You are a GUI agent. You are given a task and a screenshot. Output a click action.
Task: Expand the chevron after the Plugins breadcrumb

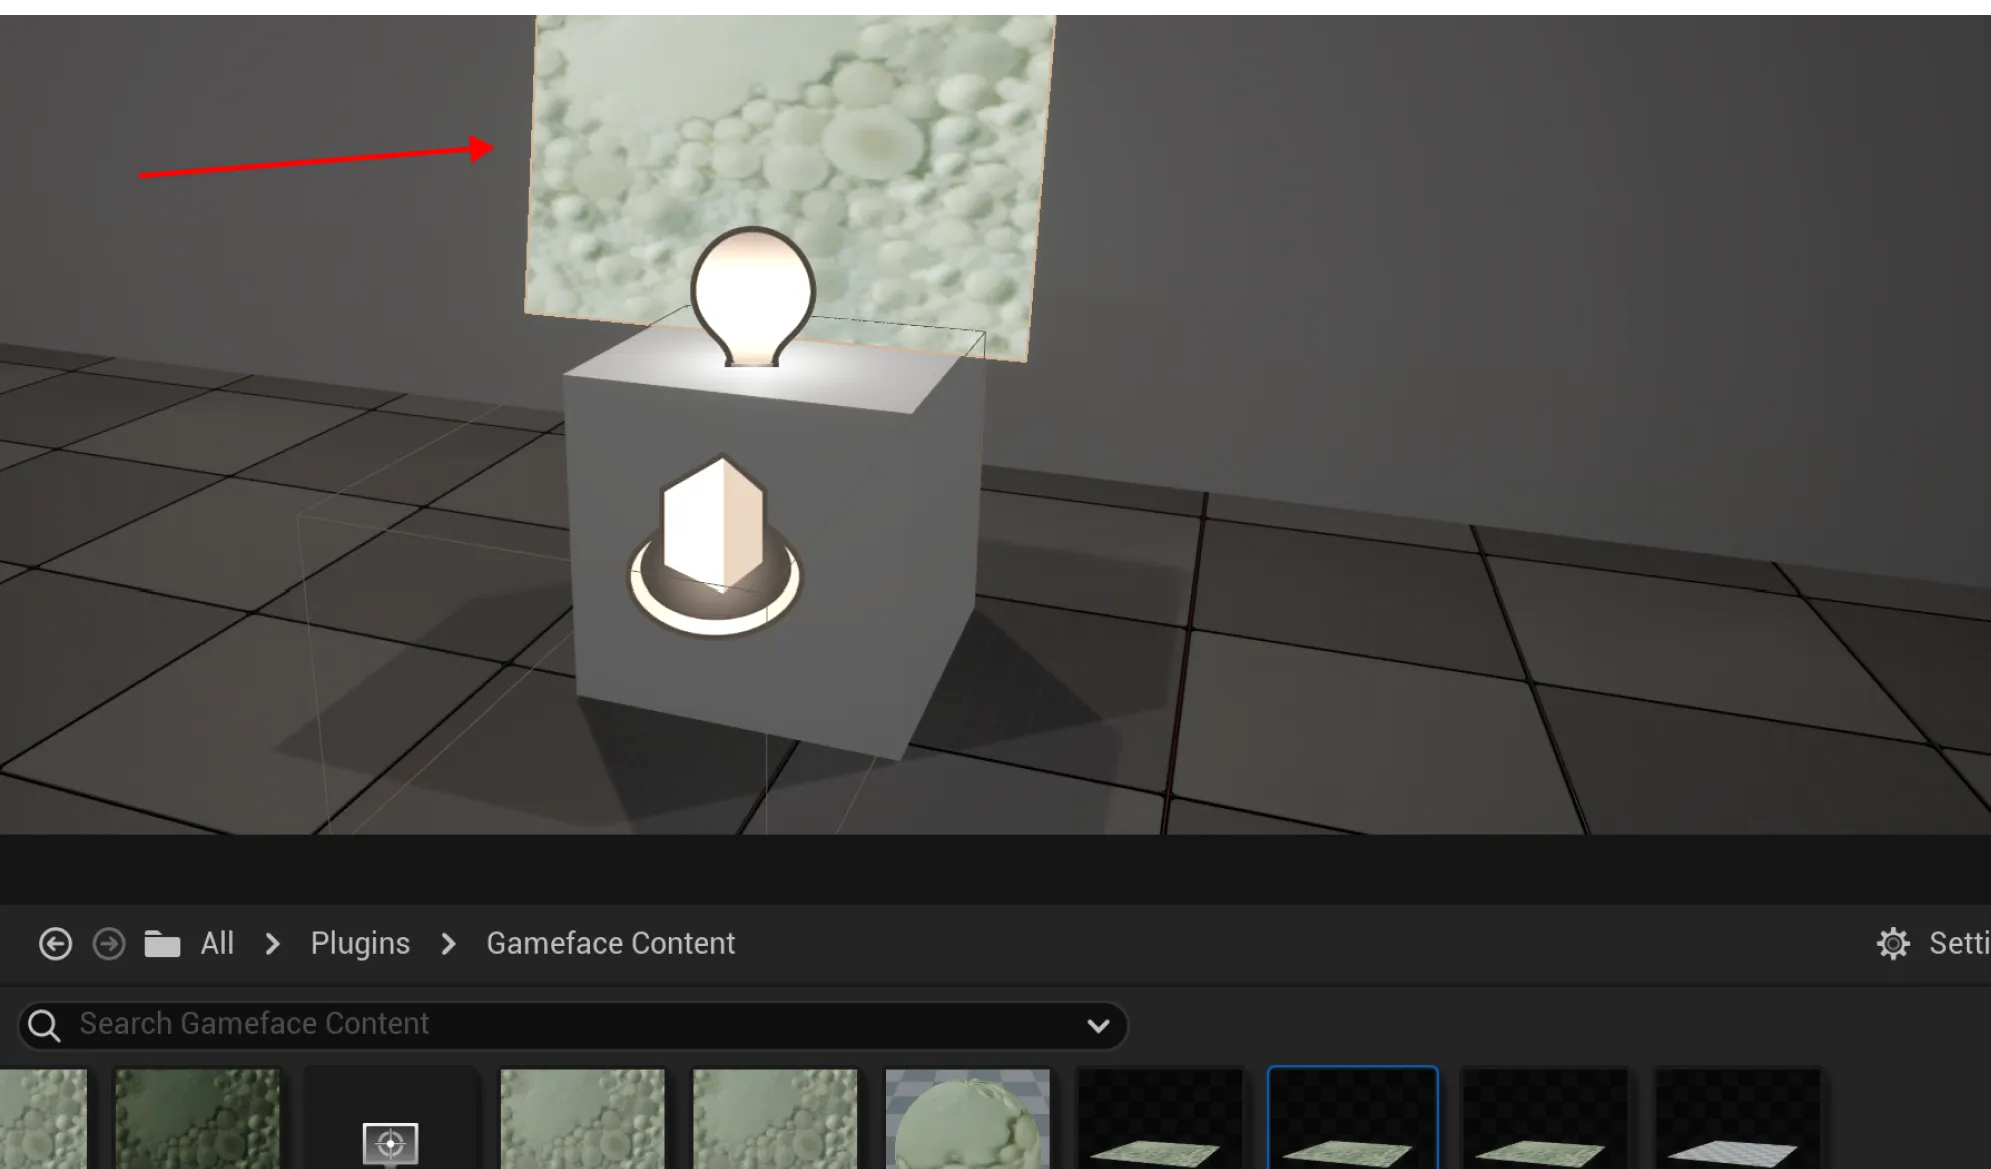pos(448,944)
